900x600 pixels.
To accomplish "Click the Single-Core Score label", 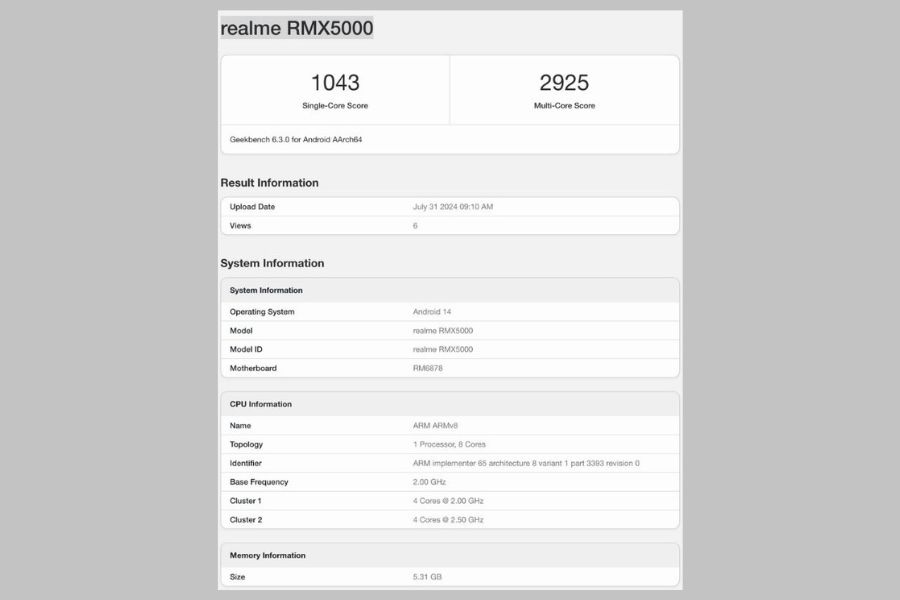I will (x=335, y=105).
